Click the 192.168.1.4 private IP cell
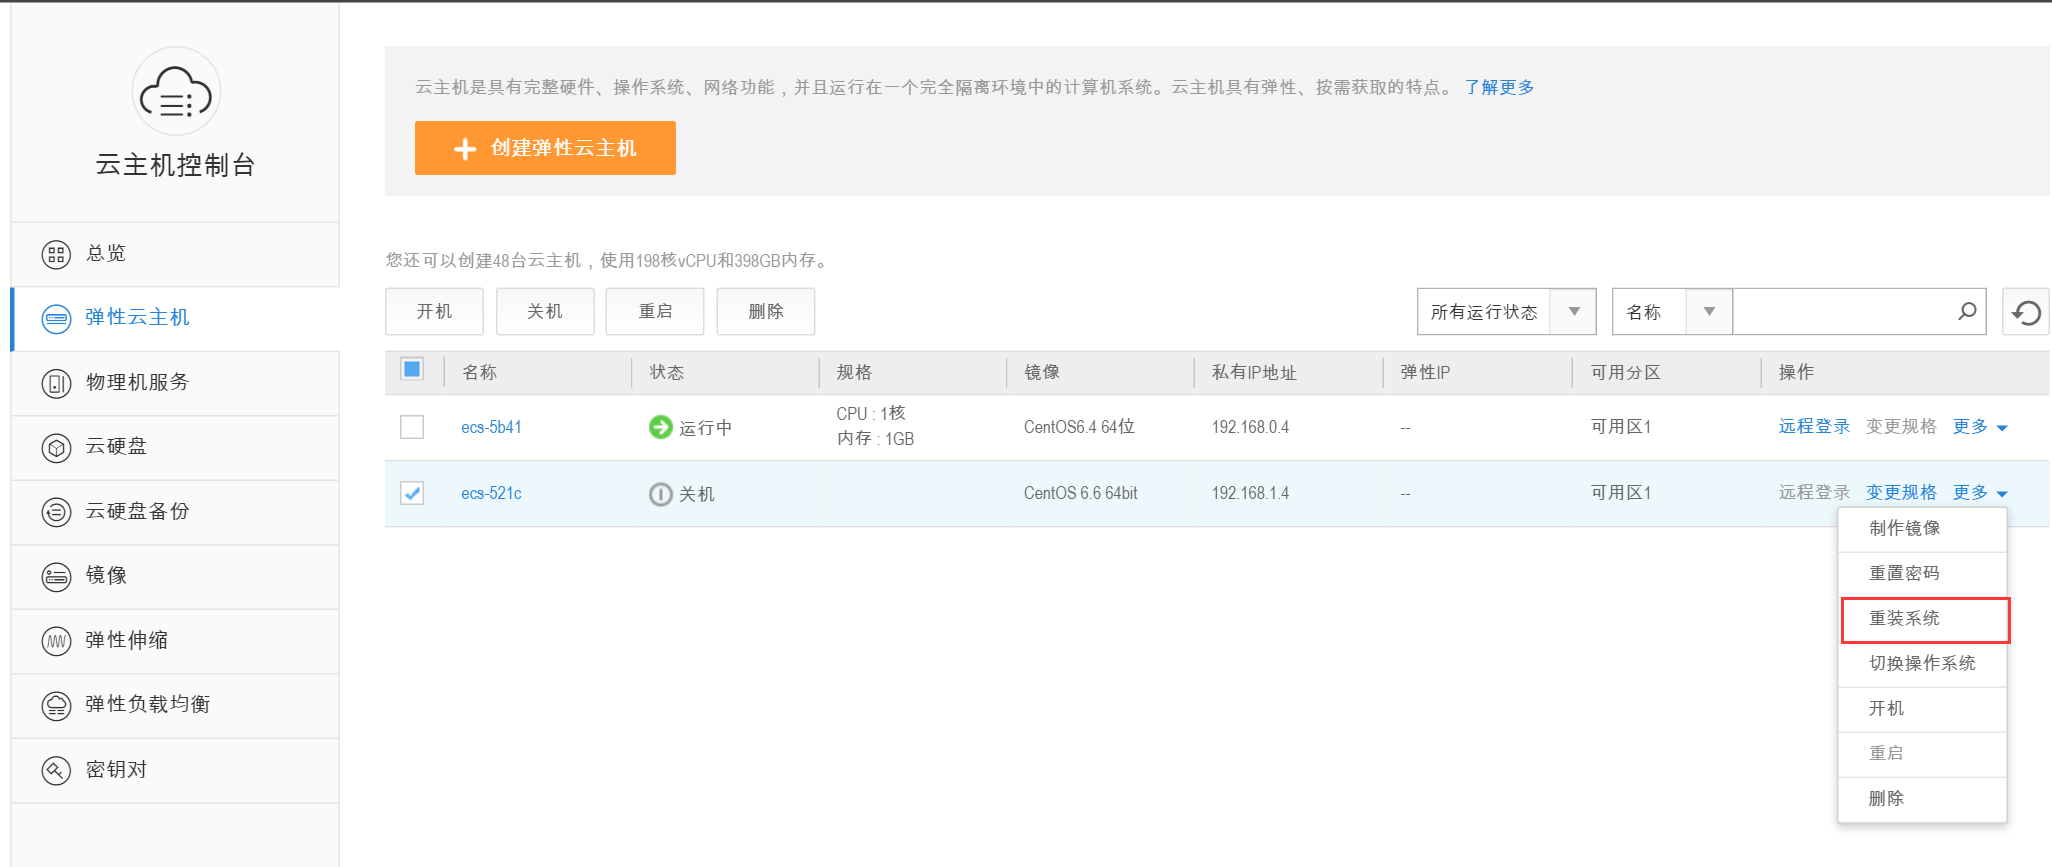Image resolution: width=2052 pixels, height=867 pixels. coord(1250,494)
